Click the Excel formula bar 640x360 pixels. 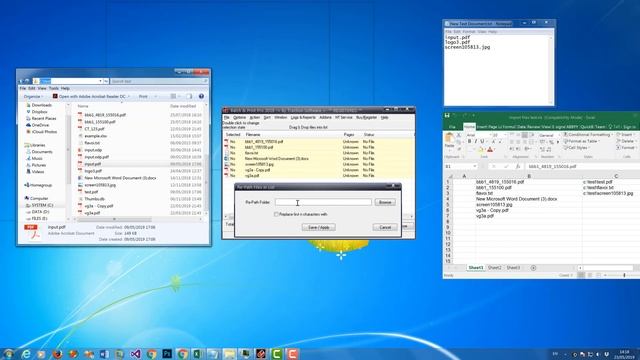(x=582, y=167)
